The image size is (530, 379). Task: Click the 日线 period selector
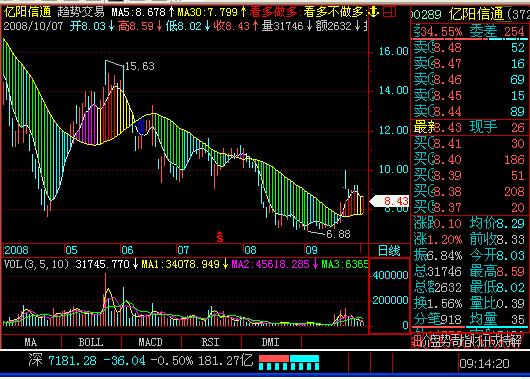tap(389, 251)
